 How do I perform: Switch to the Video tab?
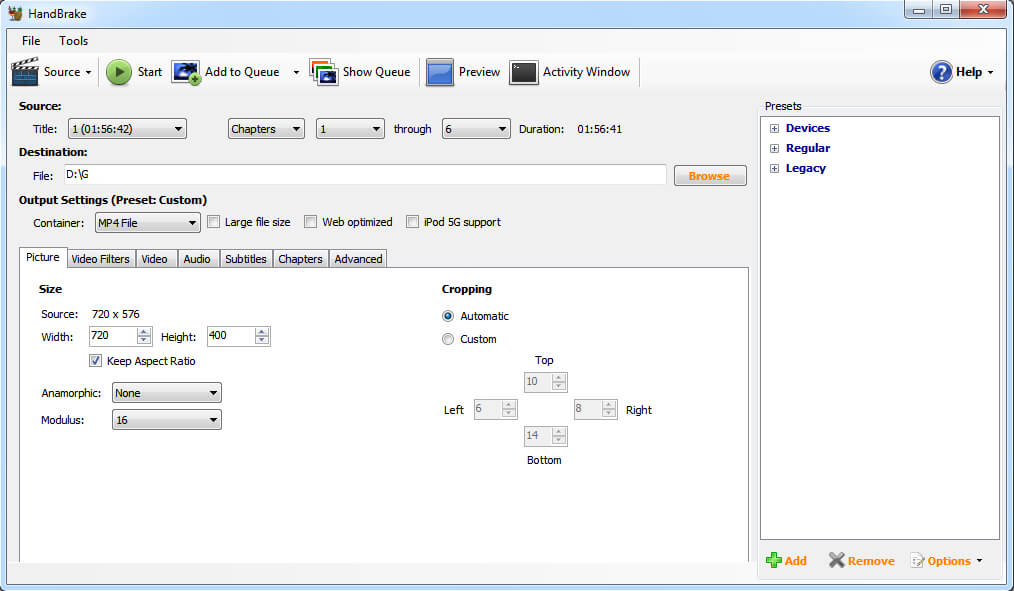(x=155, y=259)
